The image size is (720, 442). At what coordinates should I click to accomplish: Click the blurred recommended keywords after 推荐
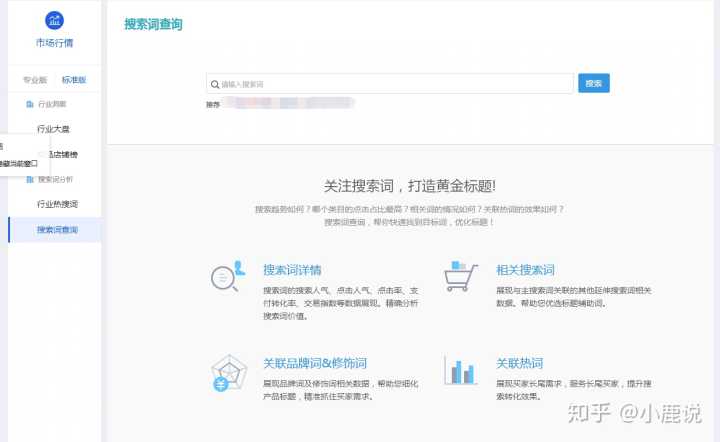coord(289,103)
